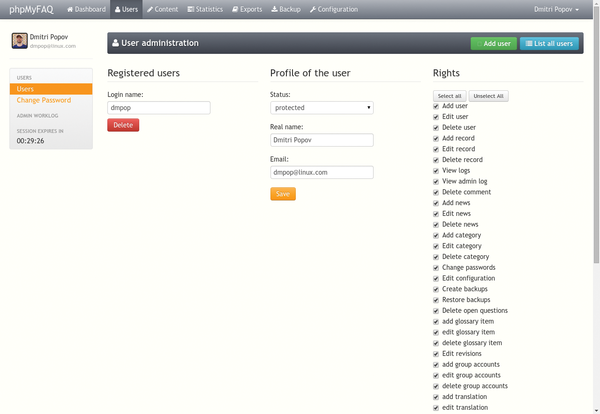The image size is (600, 414).
Task: Open the Status dropdown showing protected
Action: 321,107
